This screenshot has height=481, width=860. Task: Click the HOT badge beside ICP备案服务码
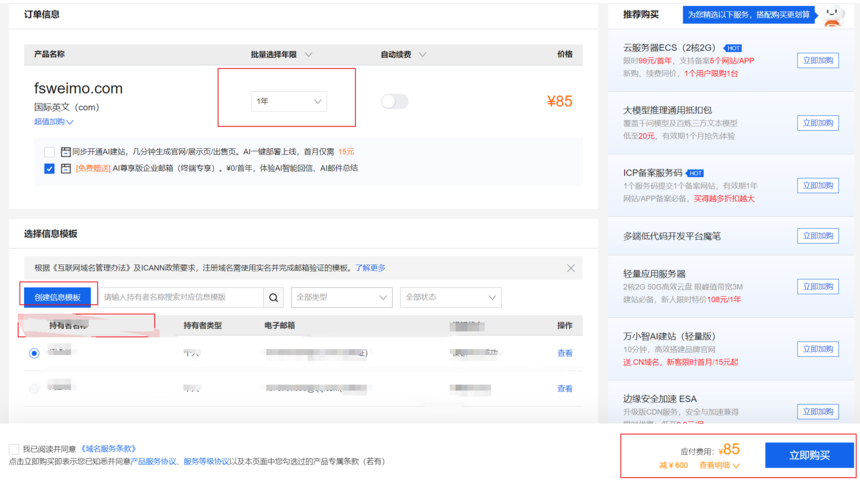pos(695,173)
